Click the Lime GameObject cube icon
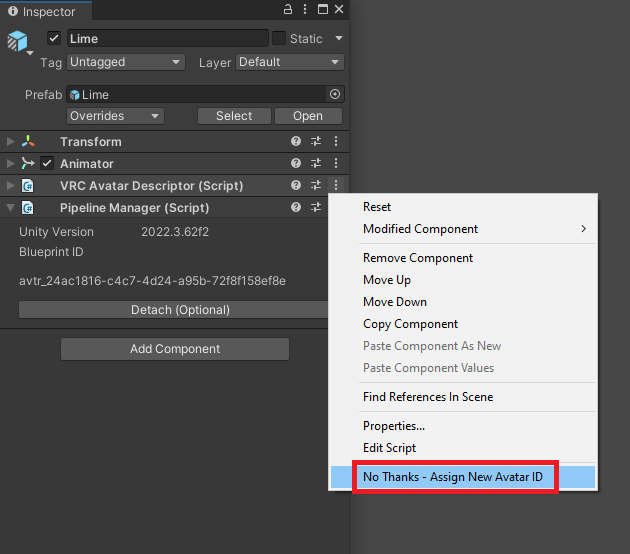 click(x=18, y=41)
